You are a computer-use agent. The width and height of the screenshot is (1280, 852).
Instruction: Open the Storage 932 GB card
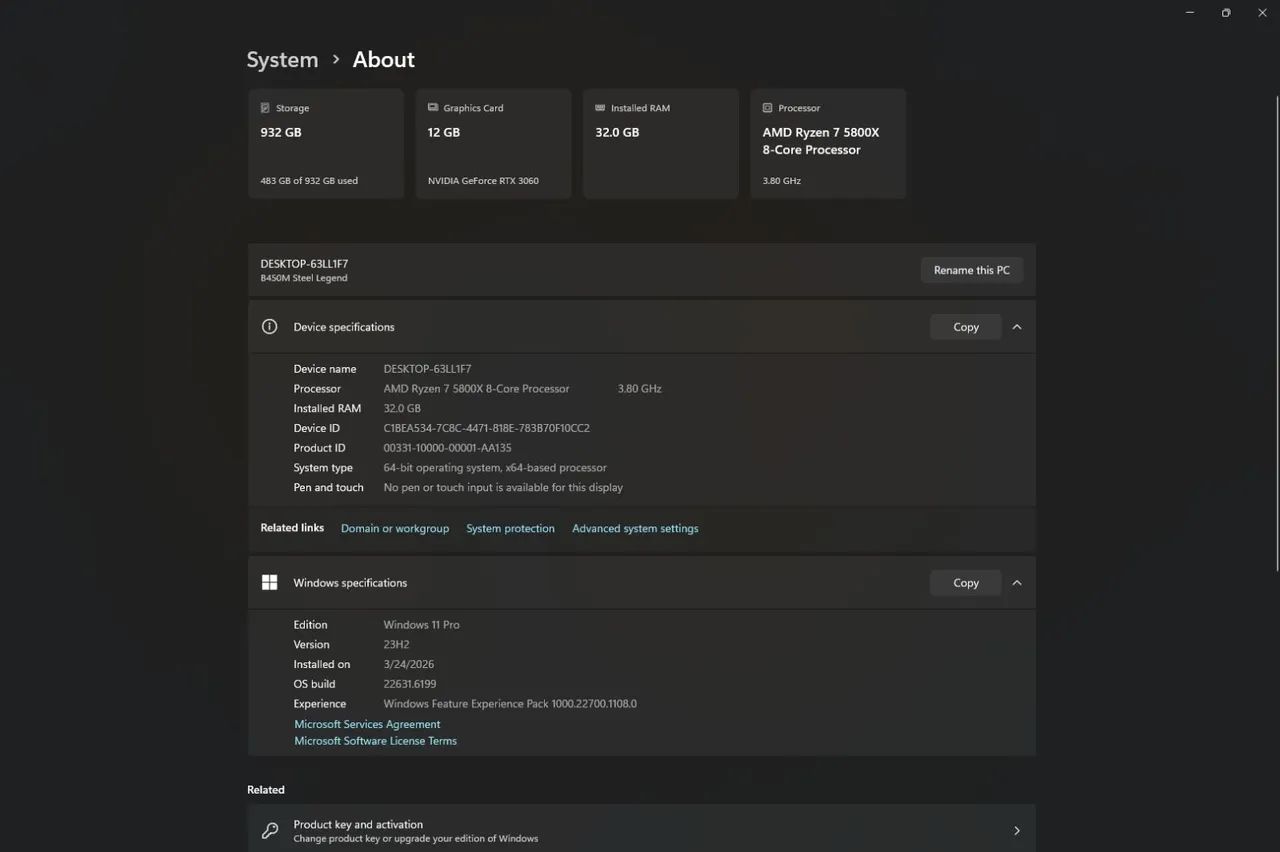click(x=326, y=144)
